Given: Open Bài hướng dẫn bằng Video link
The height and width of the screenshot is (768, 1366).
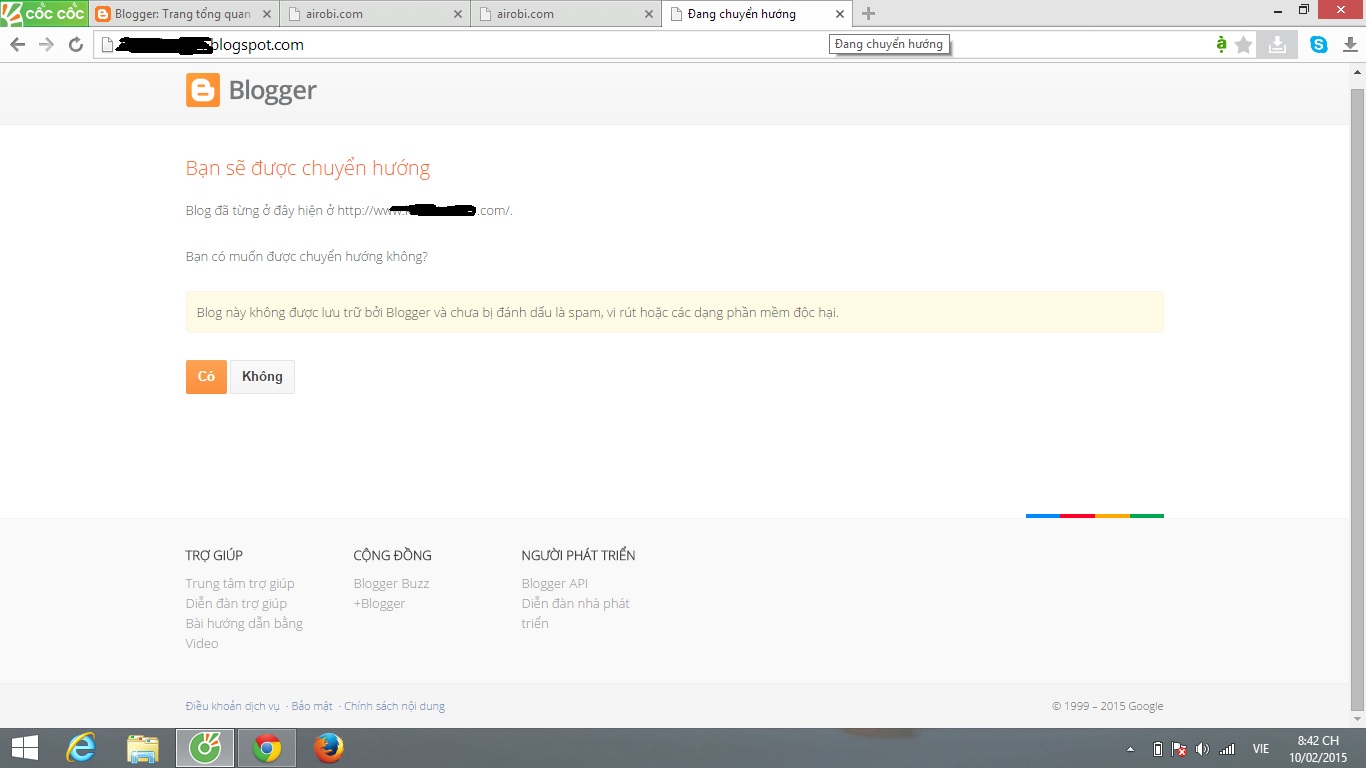Looking at the screenshot, I should click(244, 633).
